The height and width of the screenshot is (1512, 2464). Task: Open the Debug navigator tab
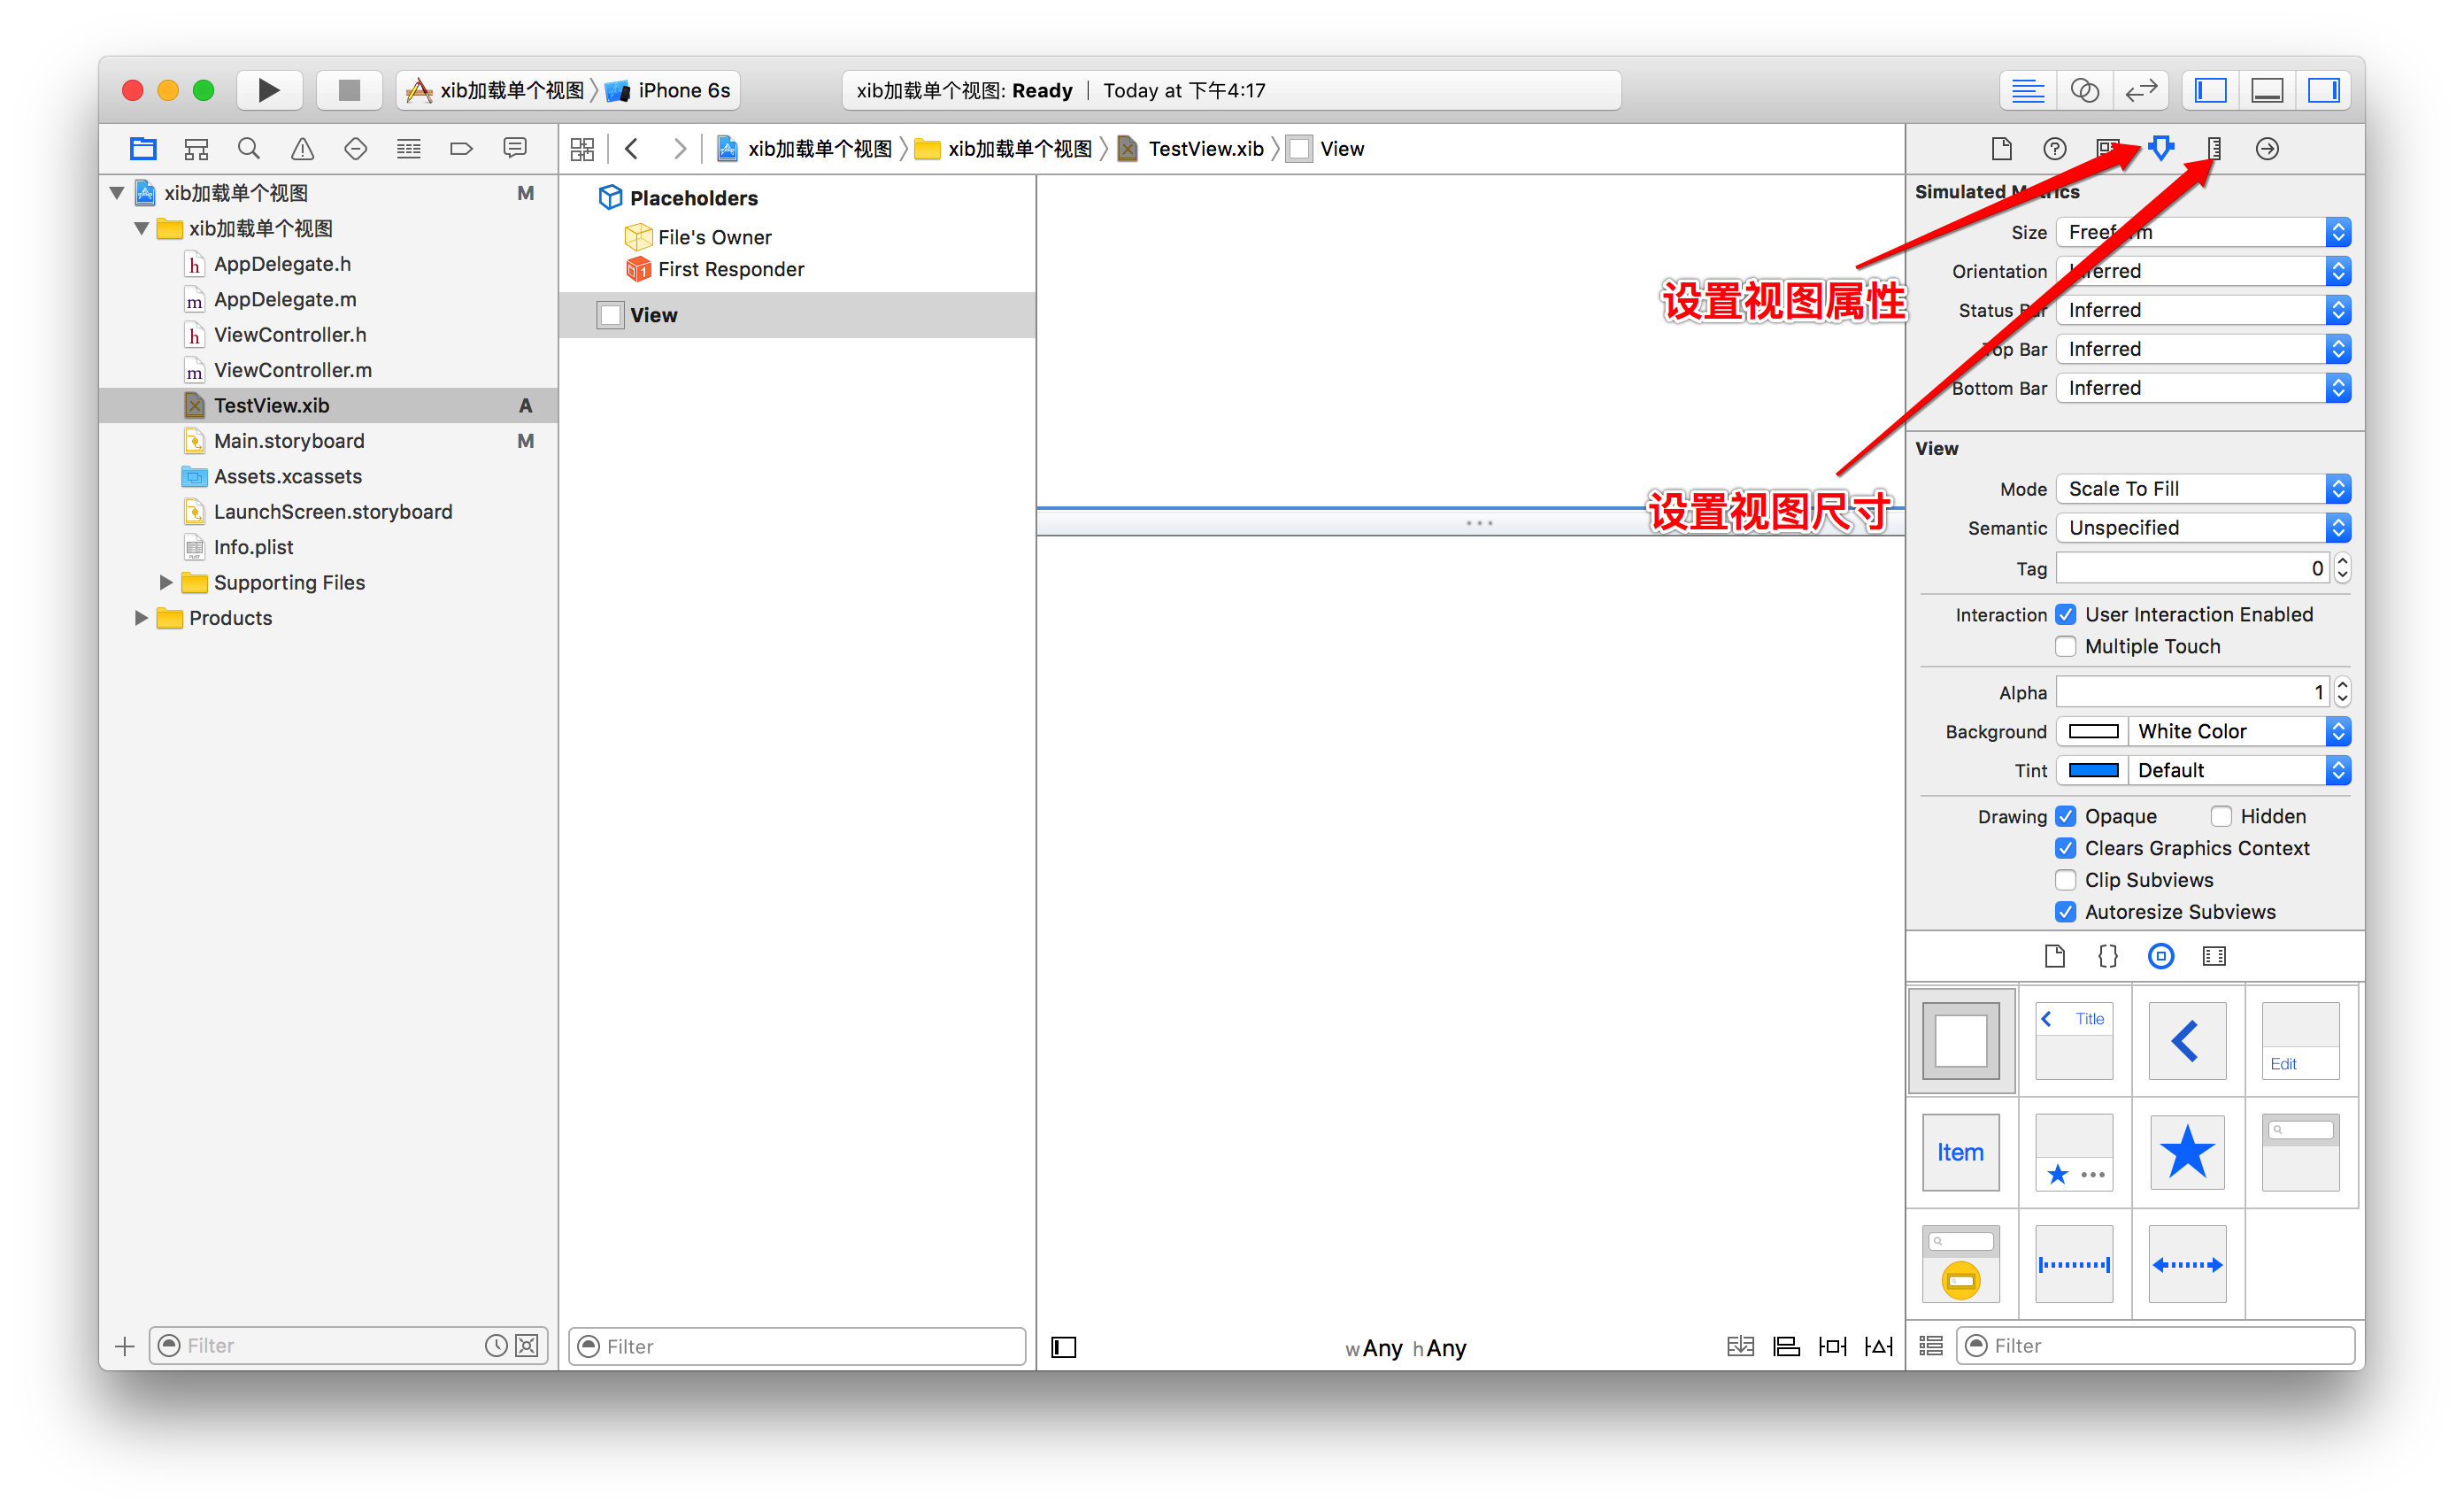(408, 149)
